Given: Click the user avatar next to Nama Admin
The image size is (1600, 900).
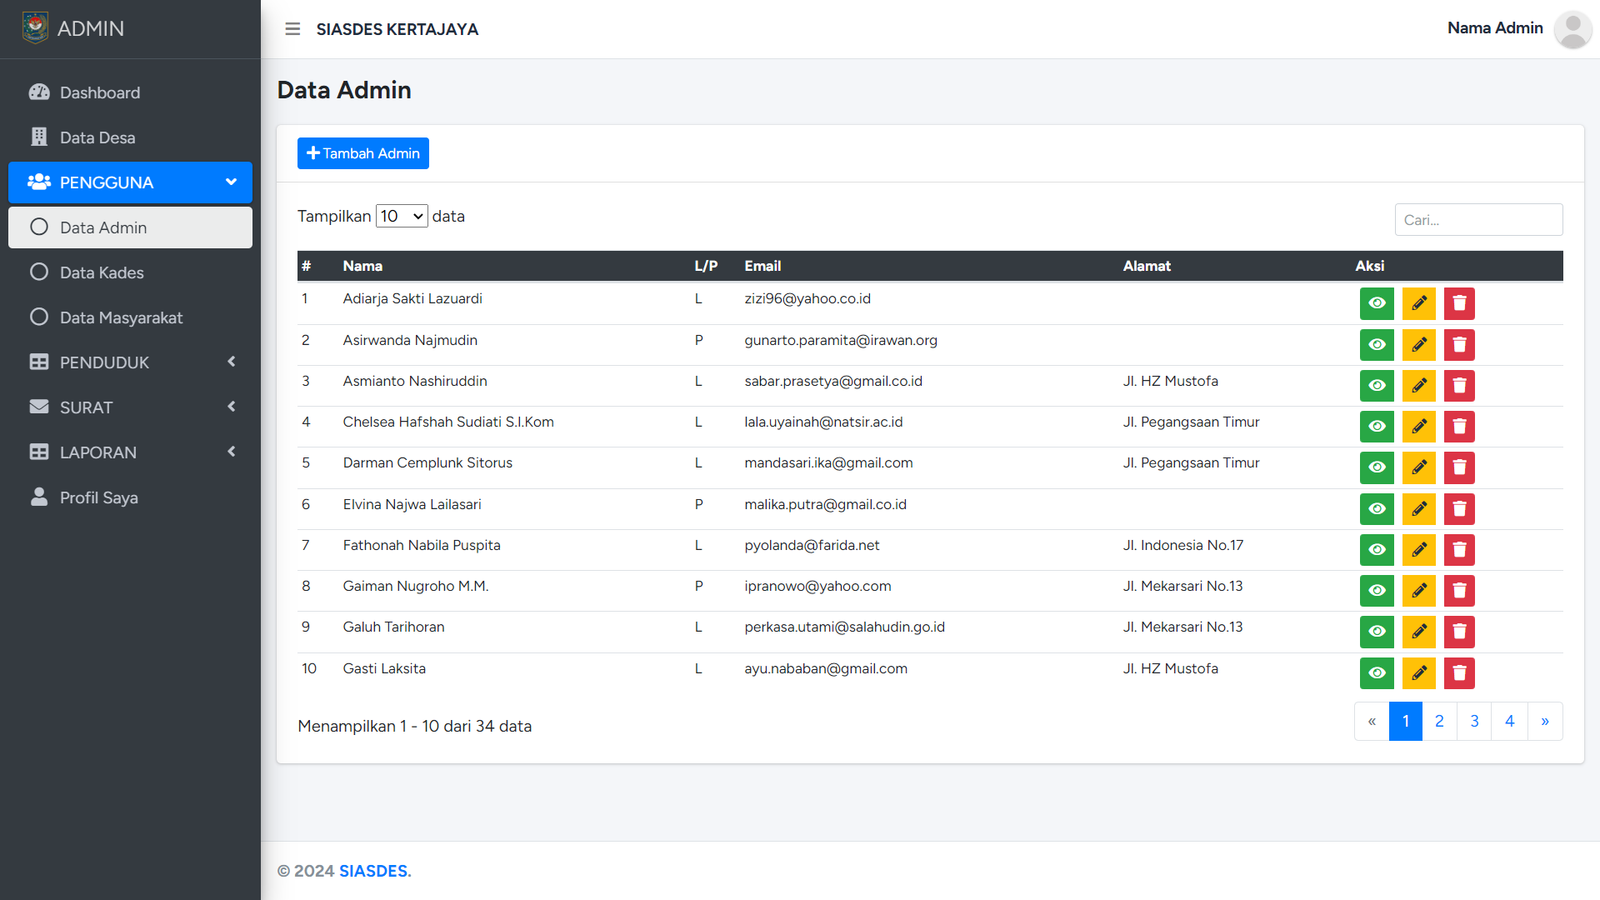Looking at the screenshot, I should 1572,29.
